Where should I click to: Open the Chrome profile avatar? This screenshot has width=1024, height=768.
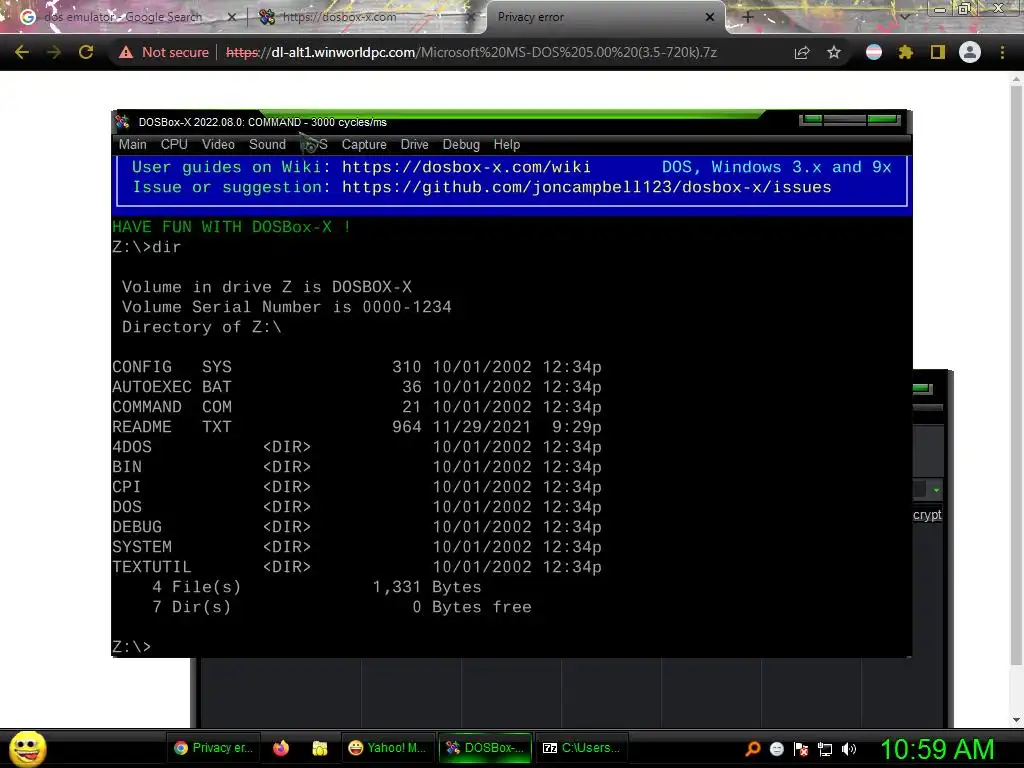point(970,52)
